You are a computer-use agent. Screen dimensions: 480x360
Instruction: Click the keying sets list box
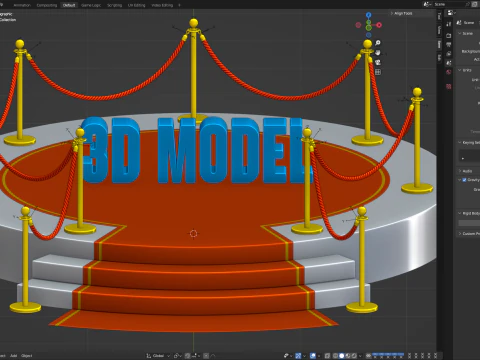pyautogui.click(x=469, y=155)
